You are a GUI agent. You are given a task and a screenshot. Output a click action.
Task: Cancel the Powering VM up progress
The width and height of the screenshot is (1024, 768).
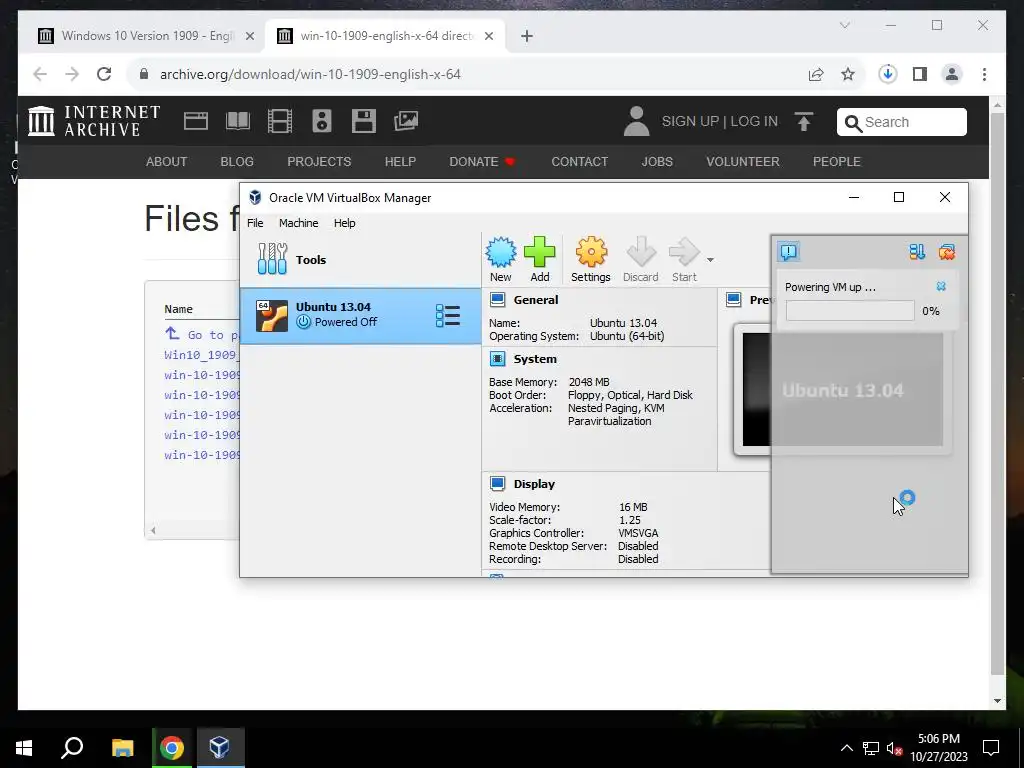click(941, 286)
